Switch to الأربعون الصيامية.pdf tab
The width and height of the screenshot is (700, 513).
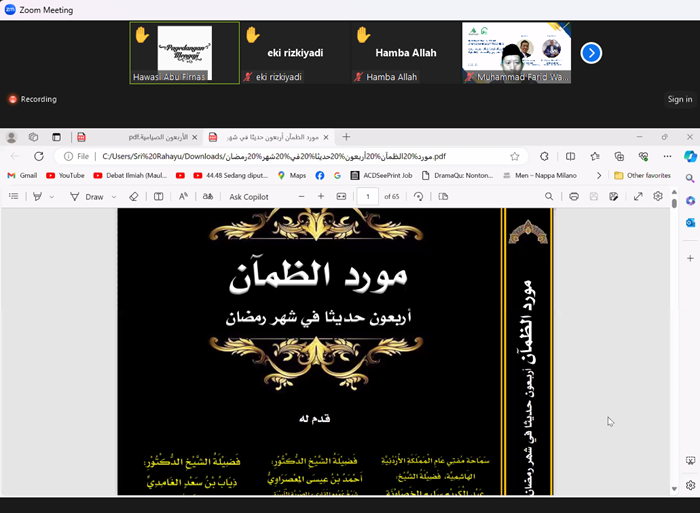(x=137, y=137)
